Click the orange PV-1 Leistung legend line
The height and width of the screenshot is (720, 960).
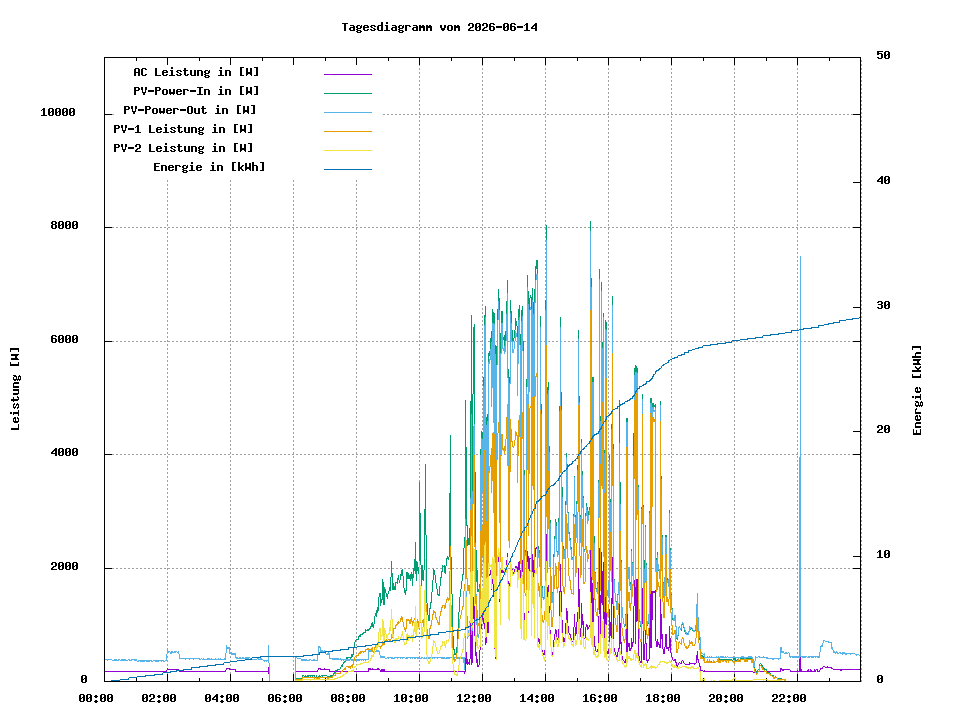pos(348,131)
